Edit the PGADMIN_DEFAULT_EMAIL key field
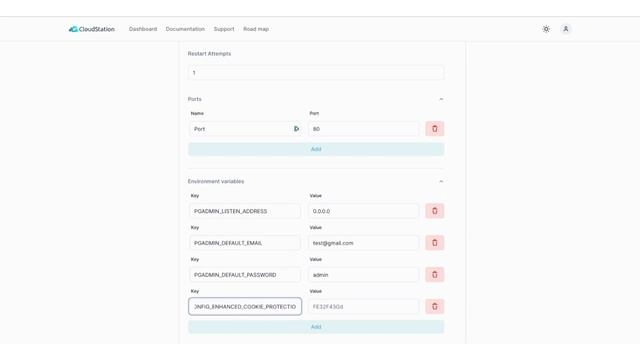Viewport: 640px width, 360px height. tap(245, 243)
